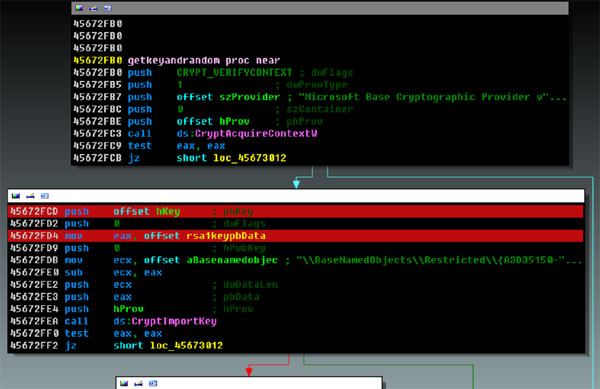Click 'push ecx' at address 45672FE2
This screenshot has width=600, height=389.
pyautogui.click(x=98, y=285)
